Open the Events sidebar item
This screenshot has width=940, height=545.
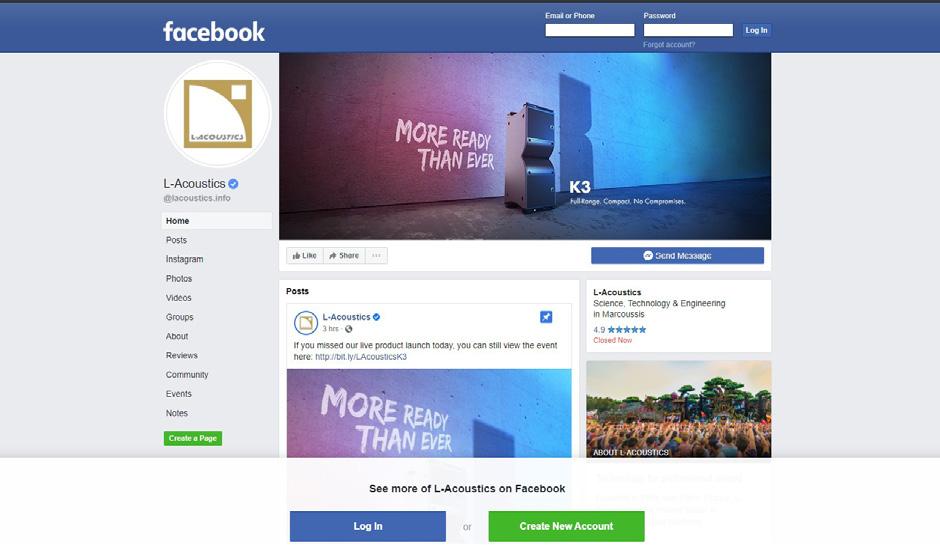(x=179, y=394)
